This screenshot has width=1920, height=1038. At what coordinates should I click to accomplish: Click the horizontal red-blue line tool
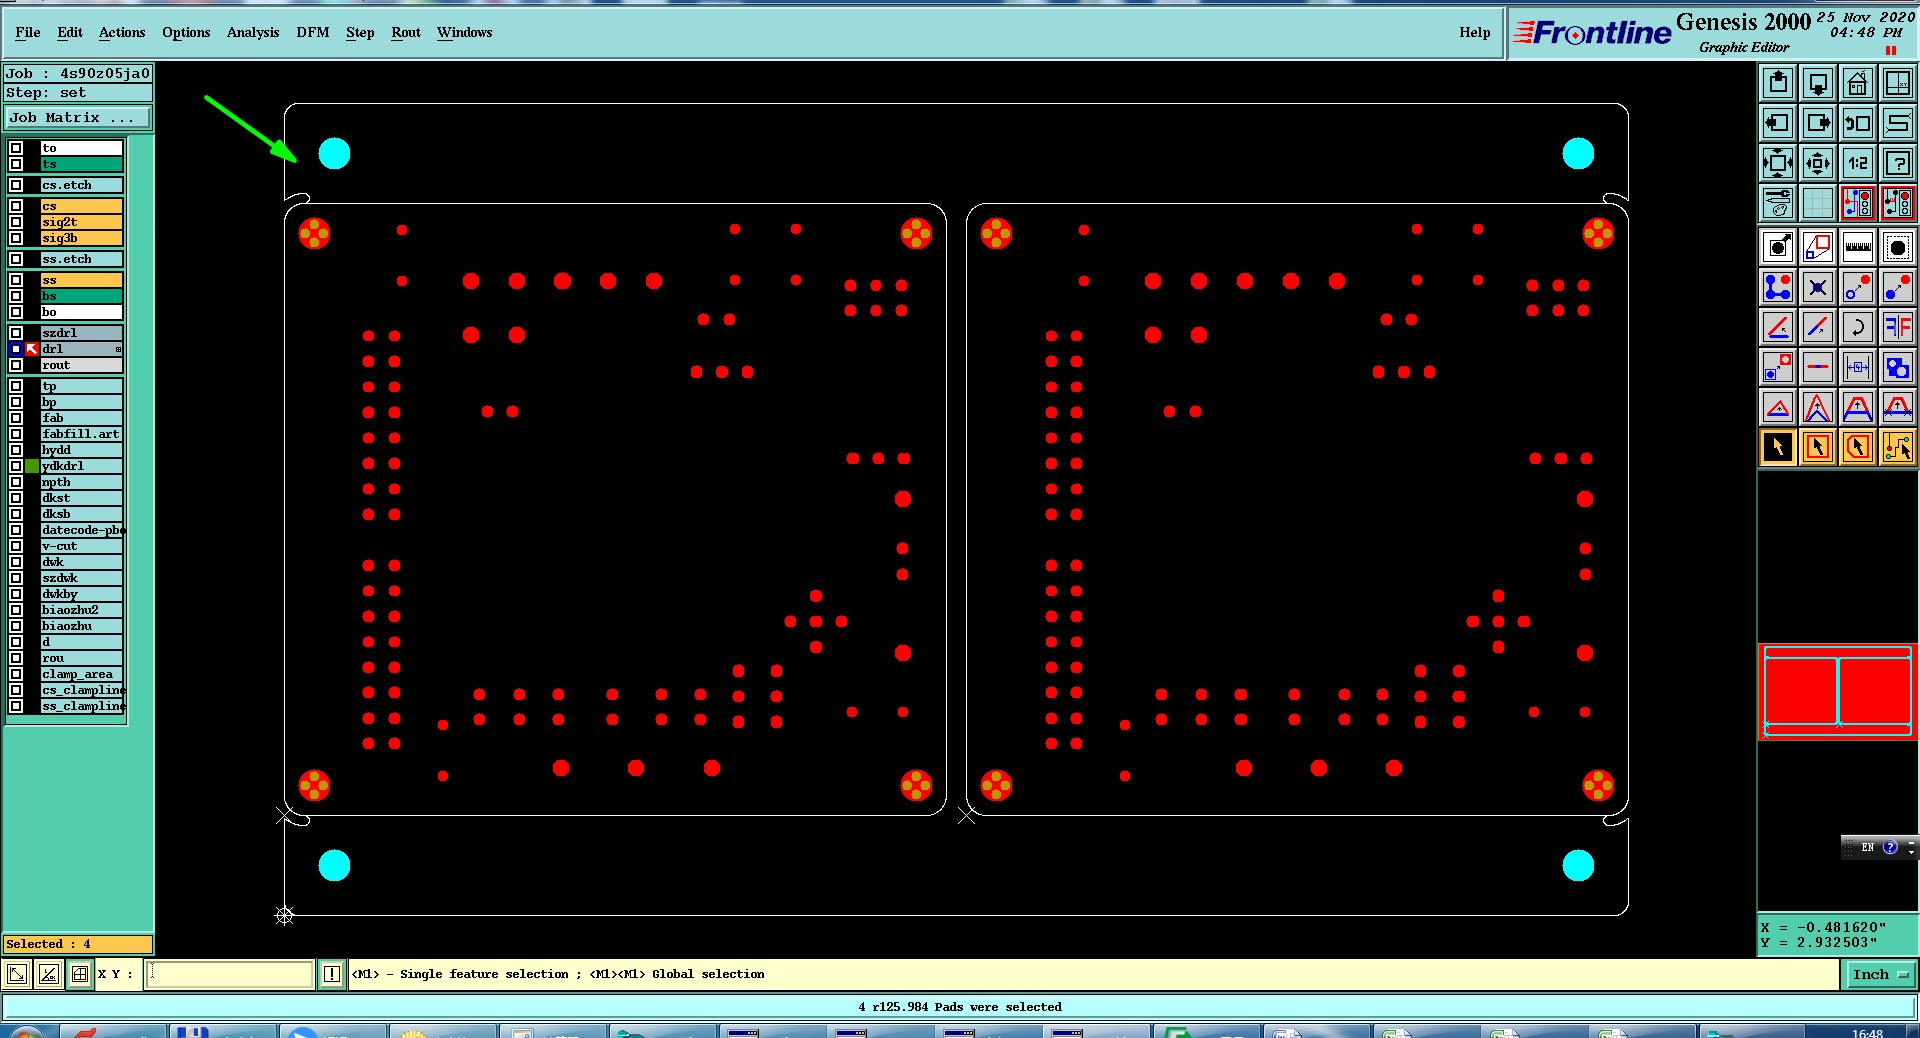coord(1818,367)
